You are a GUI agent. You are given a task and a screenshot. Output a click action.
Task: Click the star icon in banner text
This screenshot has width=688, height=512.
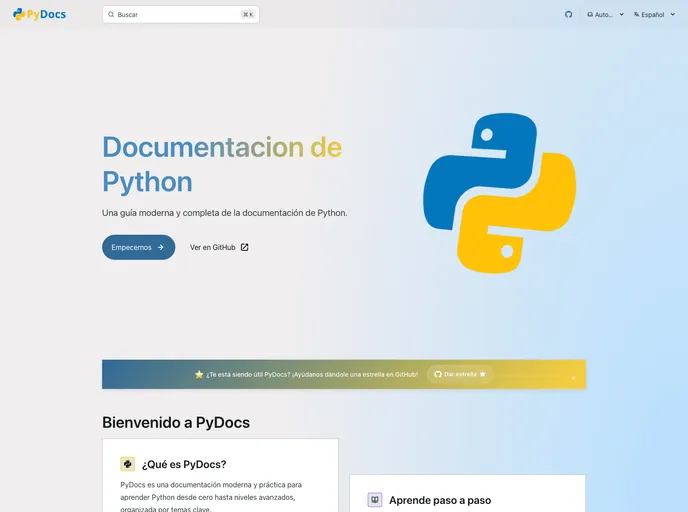tap(199, 374)
